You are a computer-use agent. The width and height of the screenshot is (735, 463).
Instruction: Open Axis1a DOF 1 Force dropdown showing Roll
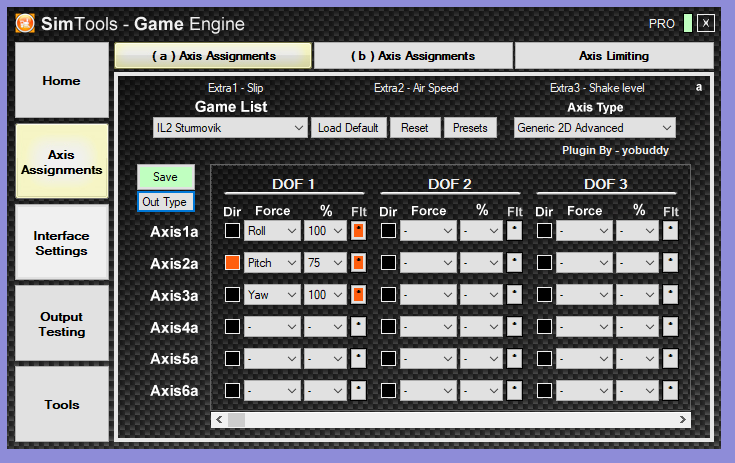pyautogui.click(x=272, y=231)
